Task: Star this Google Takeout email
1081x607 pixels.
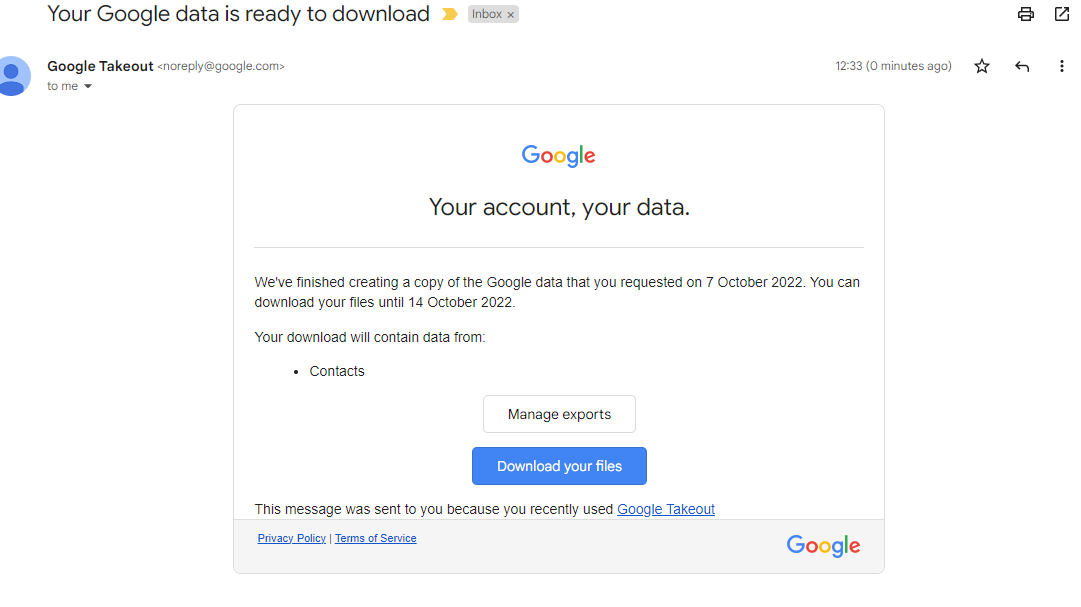Action: [x=981, y=66]
